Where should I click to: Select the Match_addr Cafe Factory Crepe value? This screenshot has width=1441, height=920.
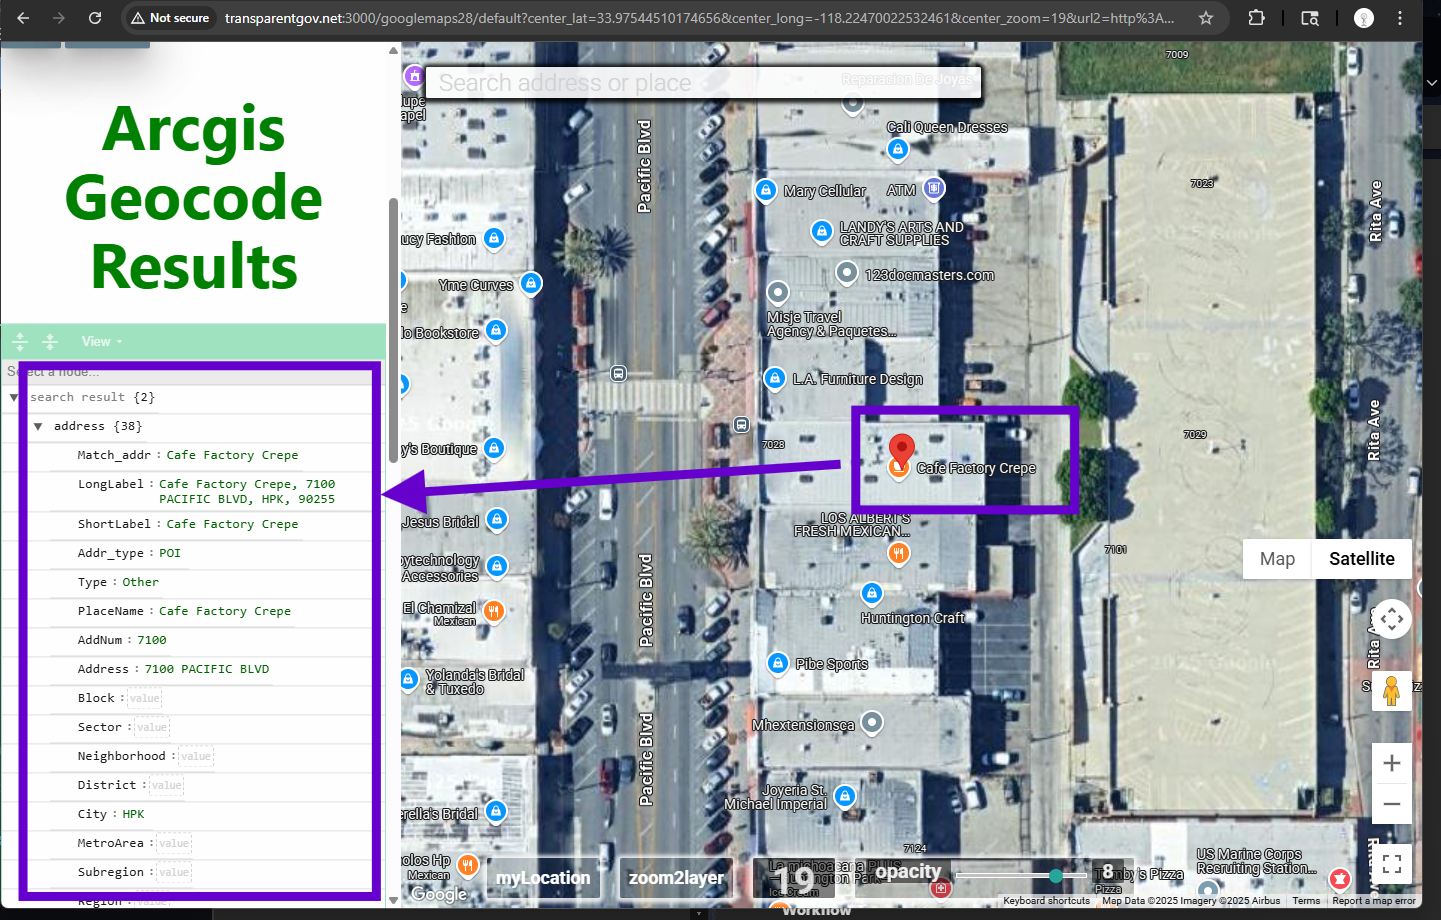point(232,455)
